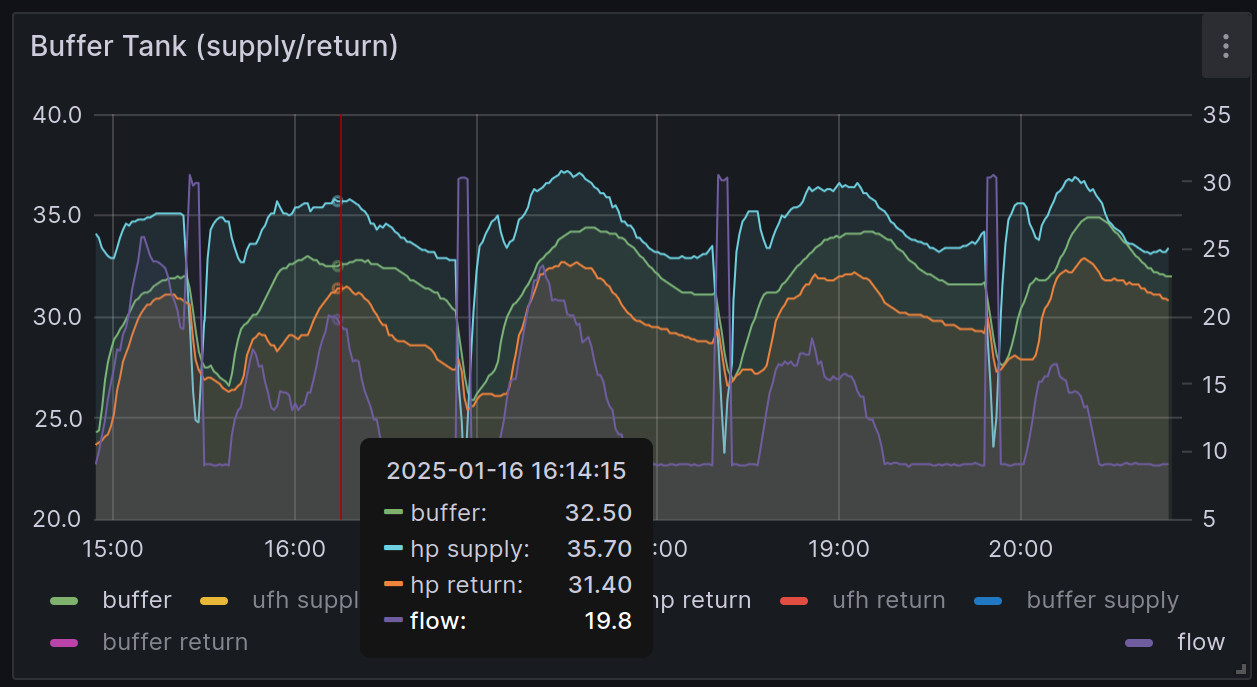
Task: Click the magenta buffer return color swatch
Action: [x=64, y=642]
